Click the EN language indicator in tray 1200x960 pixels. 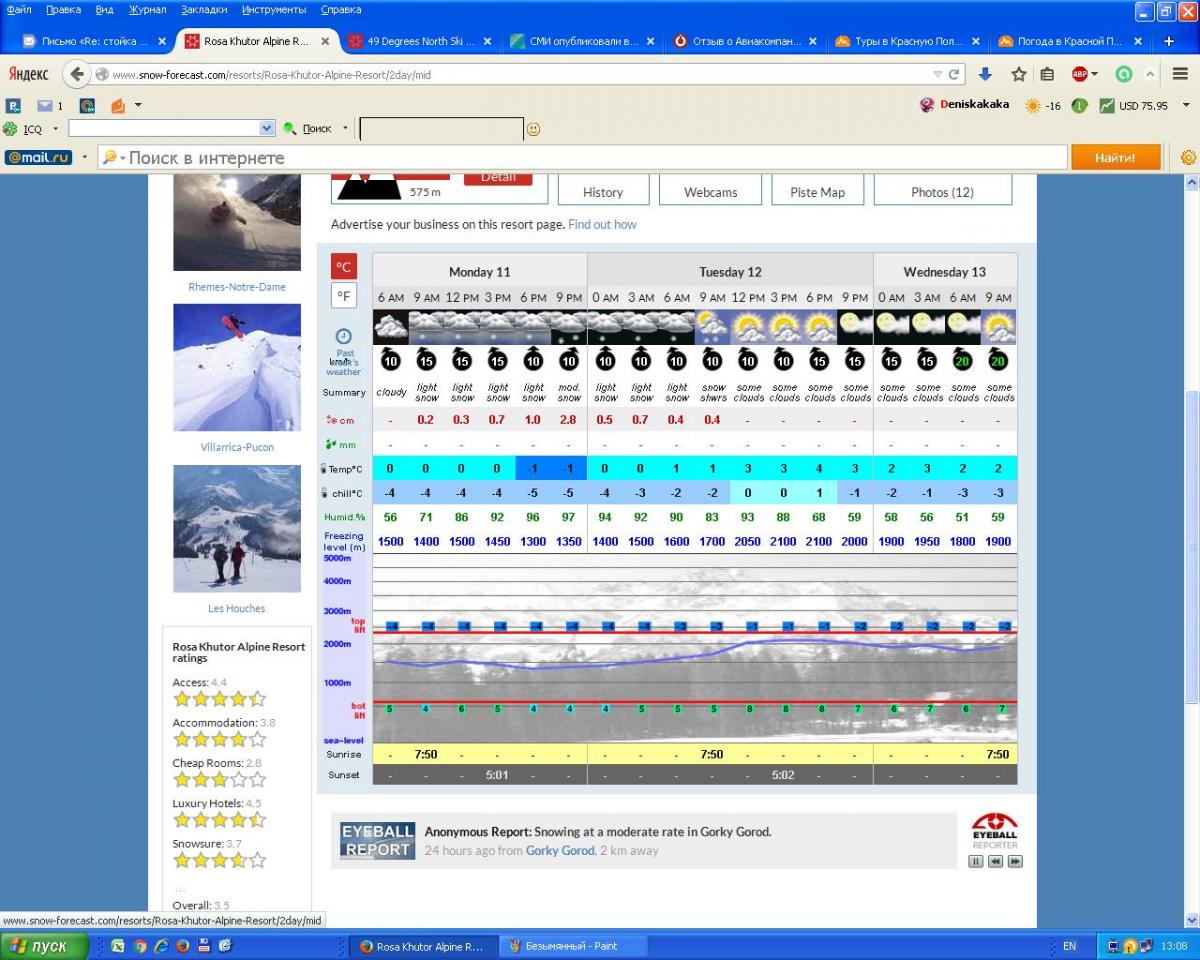click(1069, 945)
